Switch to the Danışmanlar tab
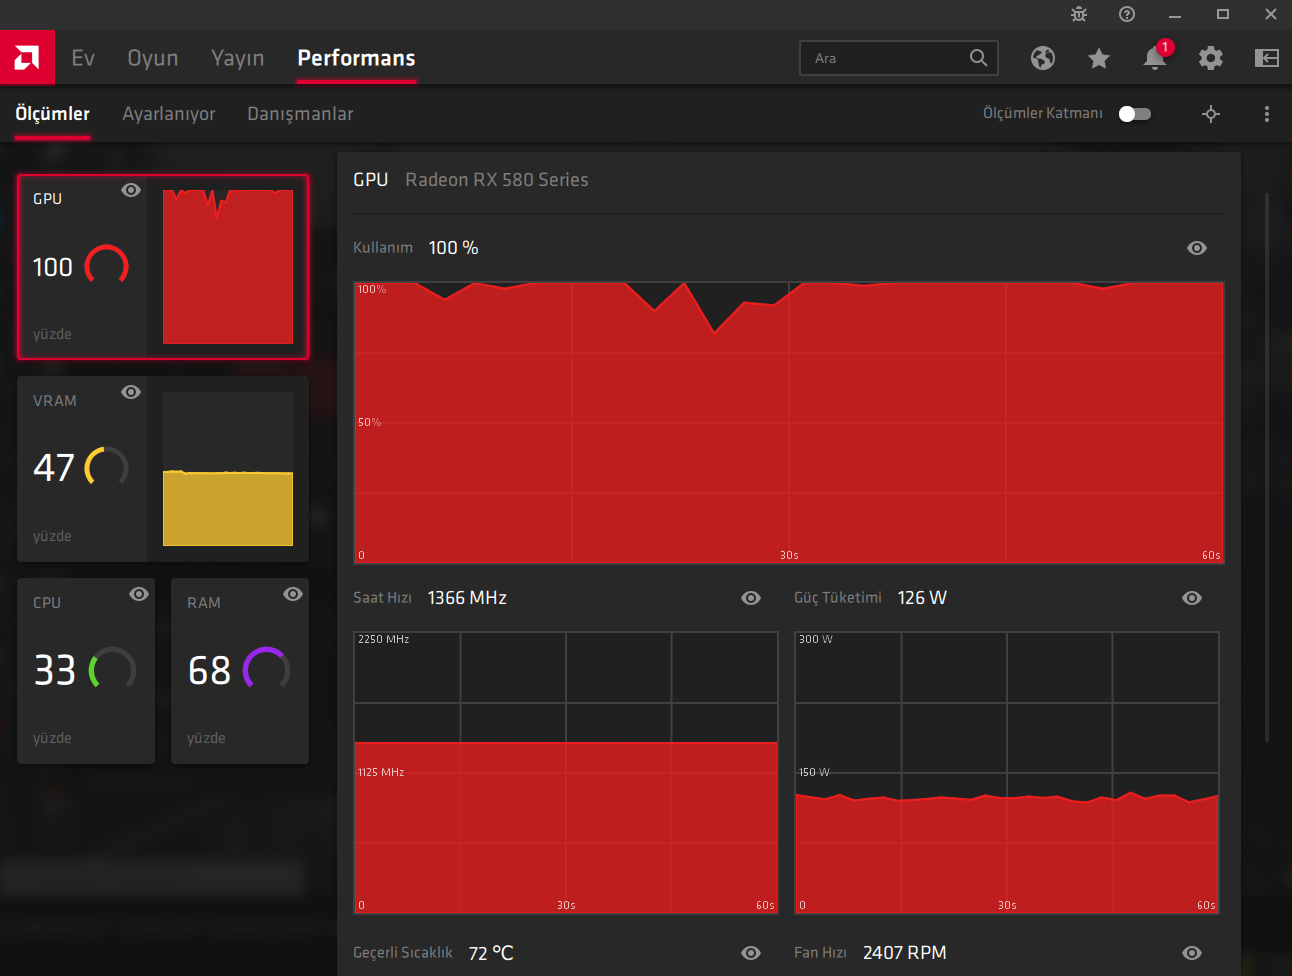 click(x=300, y=113)
